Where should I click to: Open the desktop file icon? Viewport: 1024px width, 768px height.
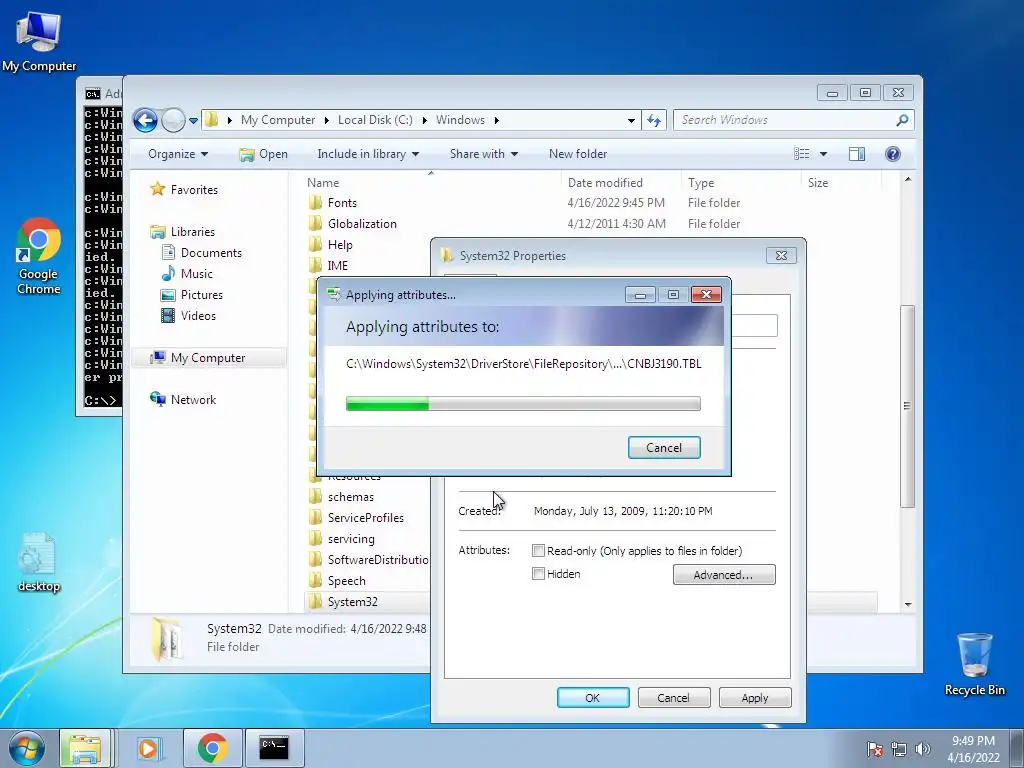point(39,563)
